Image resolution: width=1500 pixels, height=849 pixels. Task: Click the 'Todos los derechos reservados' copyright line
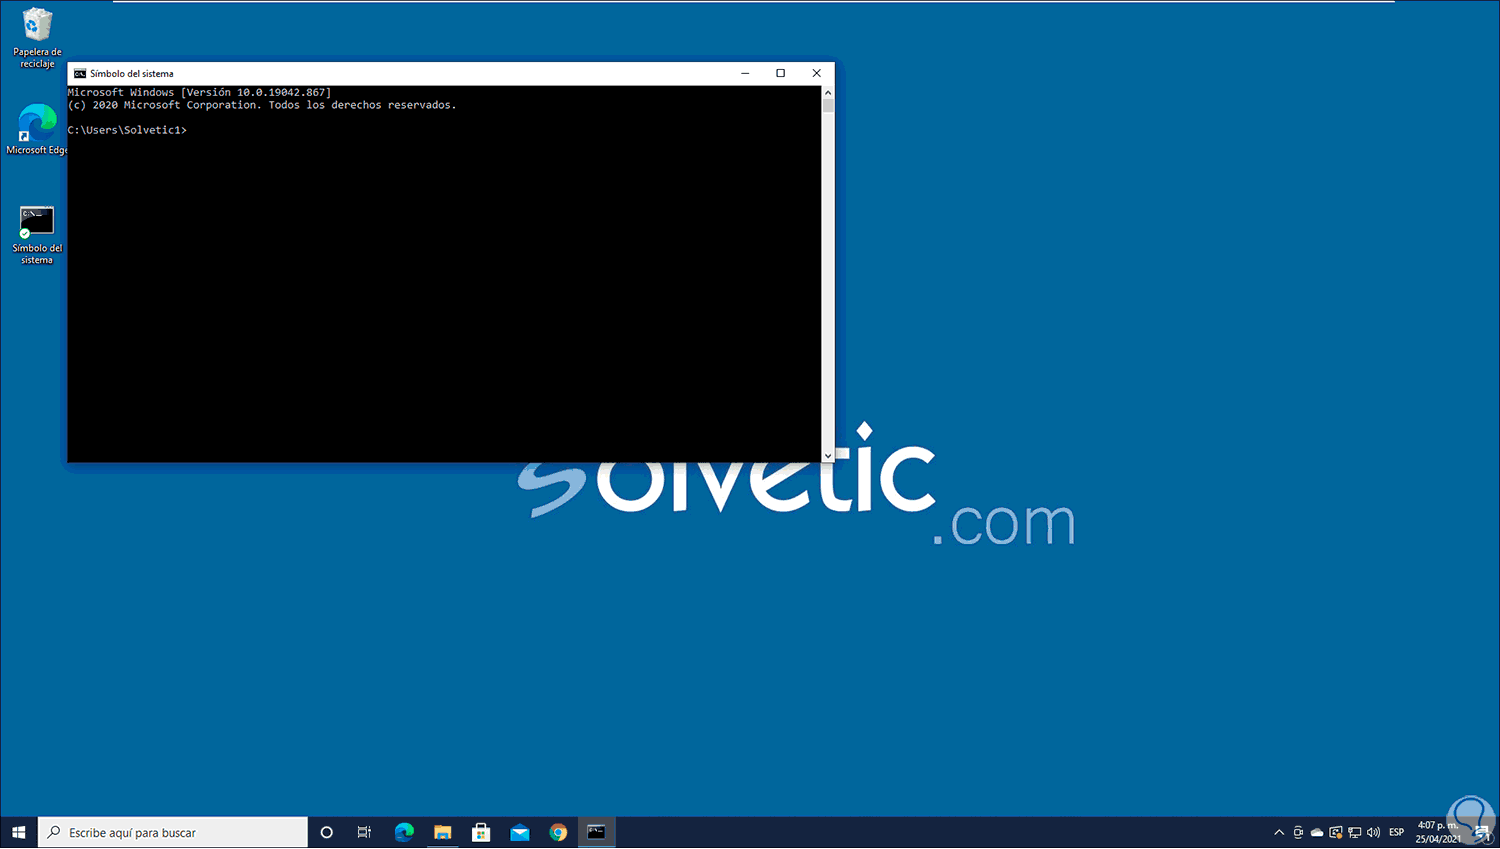click(x=262, y=105)
